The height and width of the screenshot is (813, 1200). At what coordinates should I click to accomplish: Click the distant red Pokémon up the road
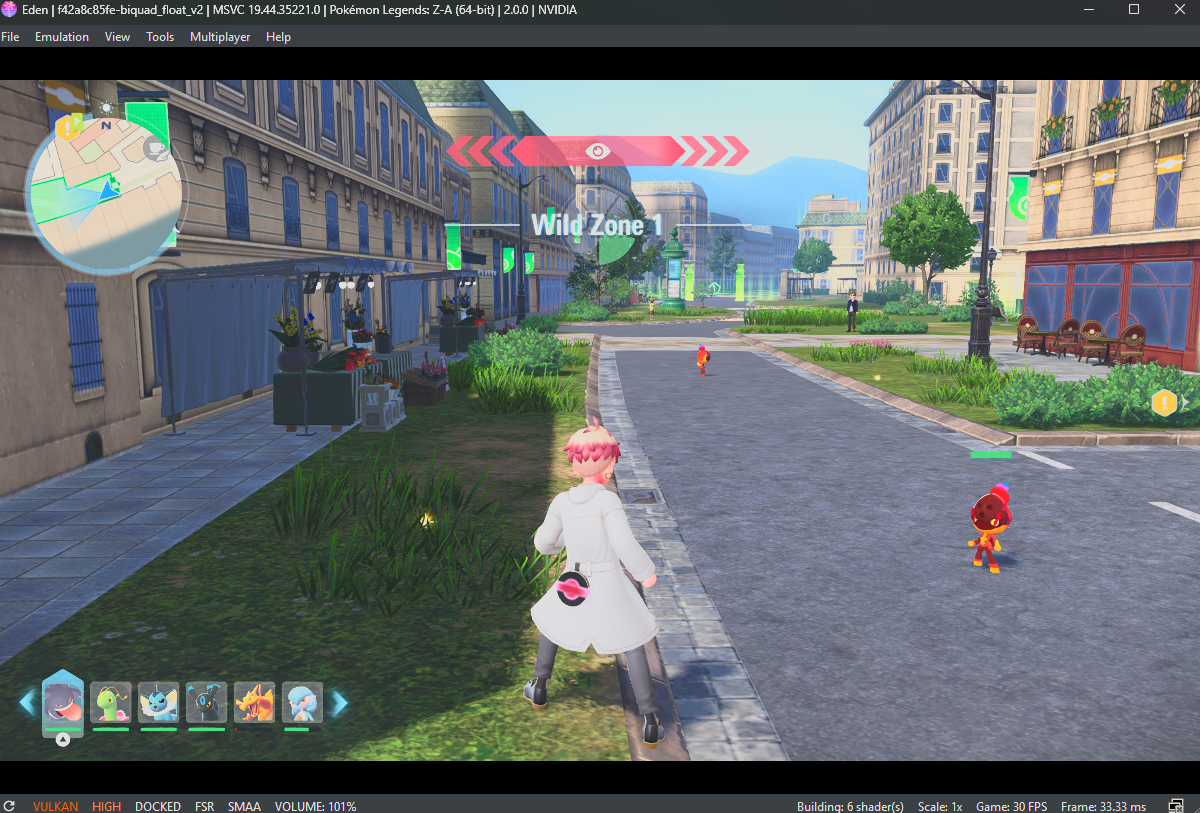click(702, 359)
